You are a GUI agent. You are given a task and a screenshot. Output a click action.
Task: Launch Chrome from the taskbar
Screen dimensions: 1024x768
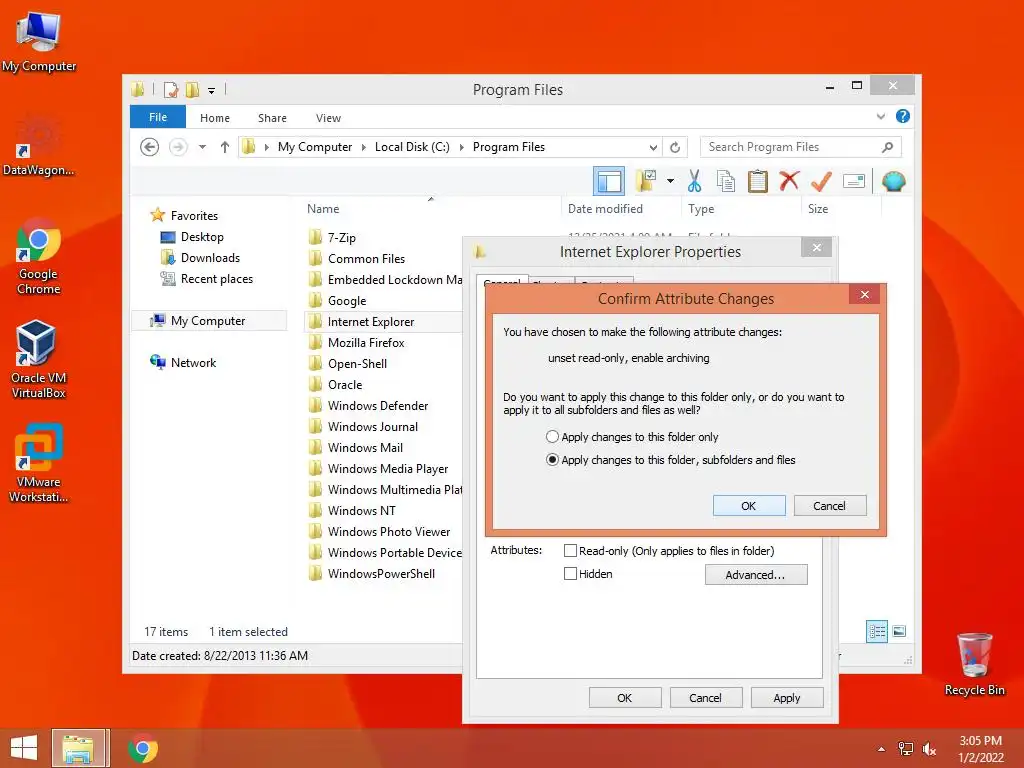pos(143,748)
